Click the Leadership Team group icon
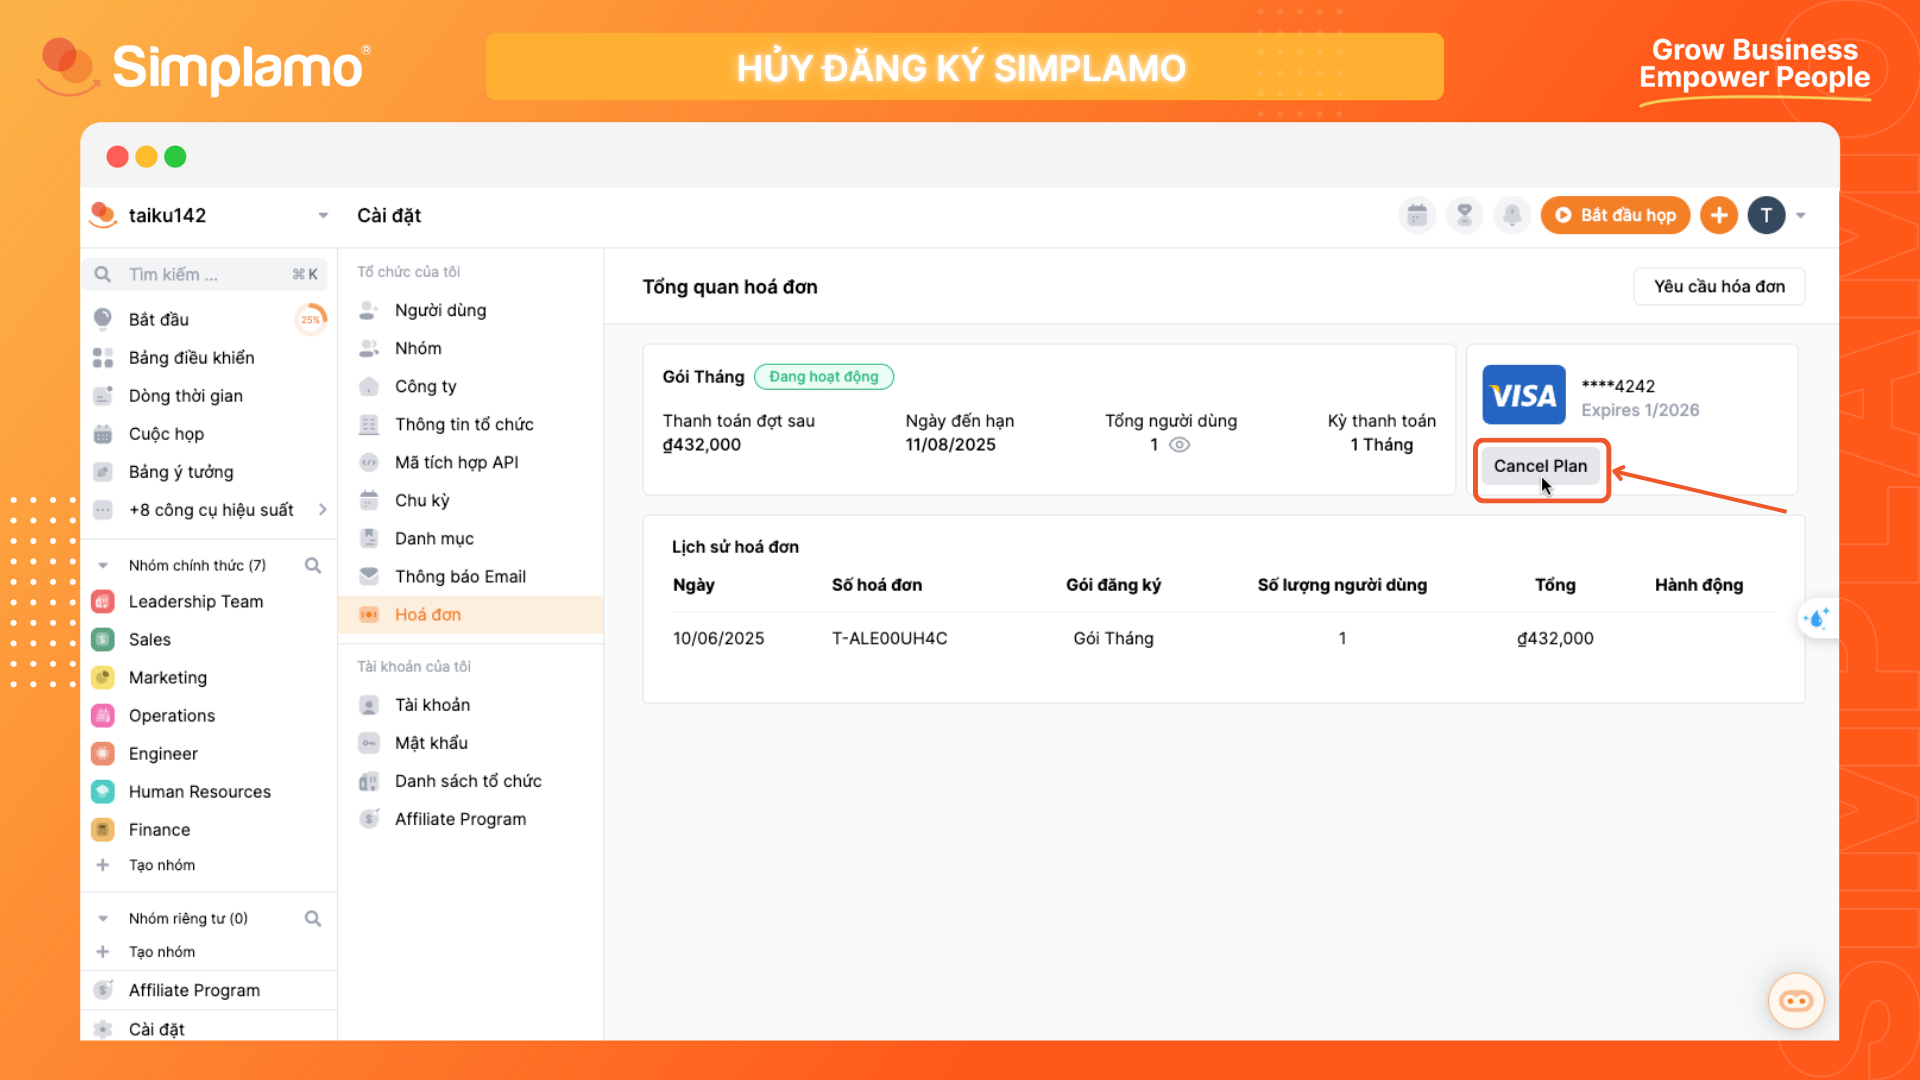1920x1080 pixels. tap(103, 601)
